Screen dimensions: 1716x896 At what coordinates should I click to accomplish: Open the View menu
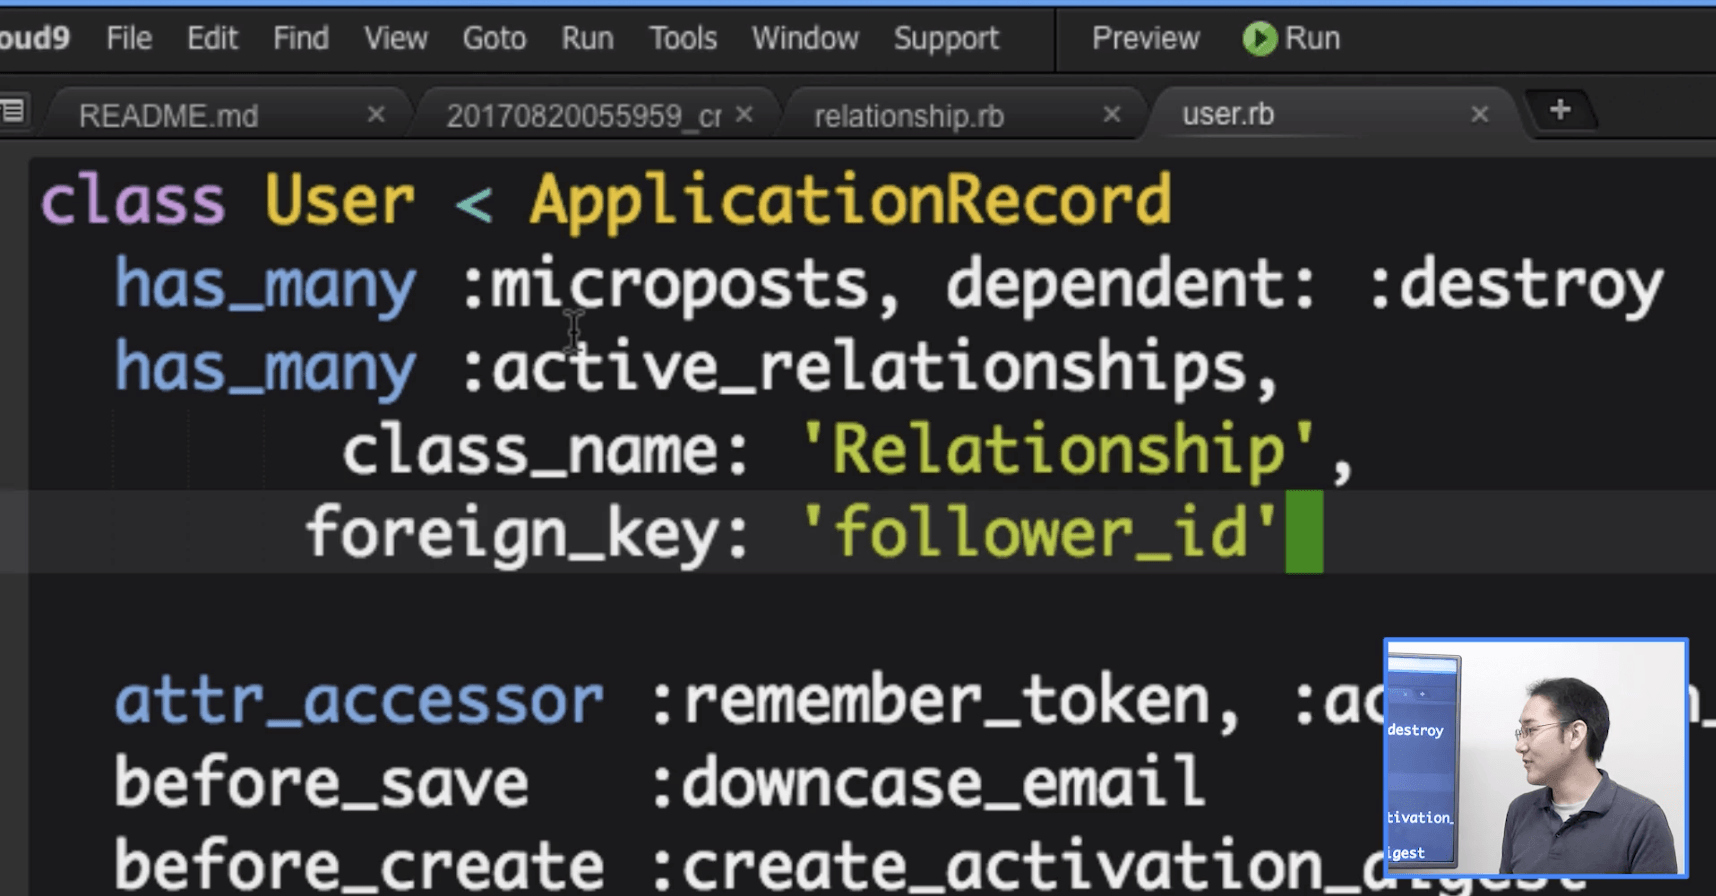(x=395, y=38)
